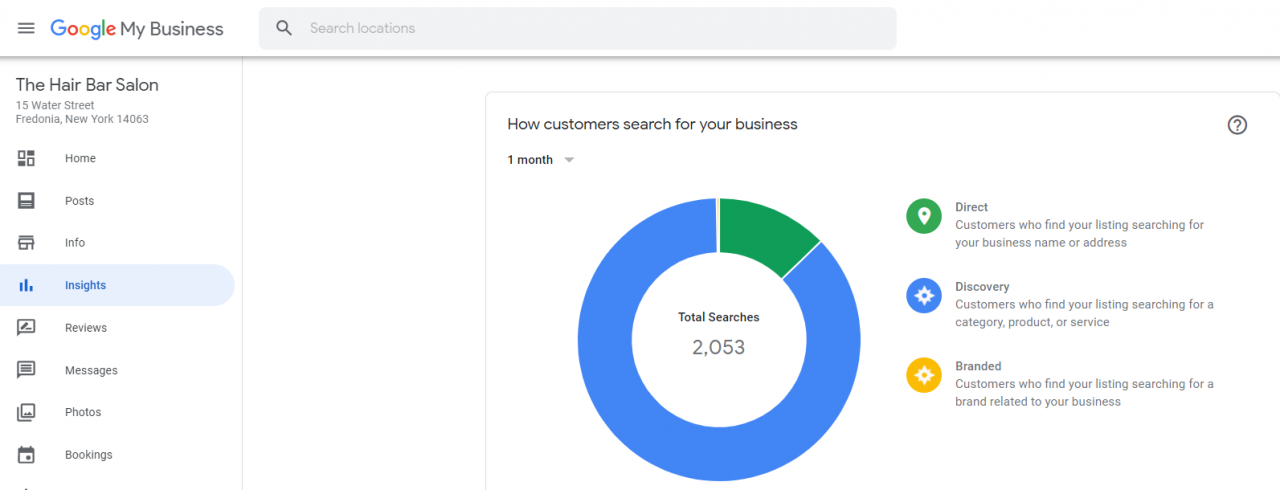Click the Home dashboard icon
Screen dimensions: 1280x490
click(26, 158)
